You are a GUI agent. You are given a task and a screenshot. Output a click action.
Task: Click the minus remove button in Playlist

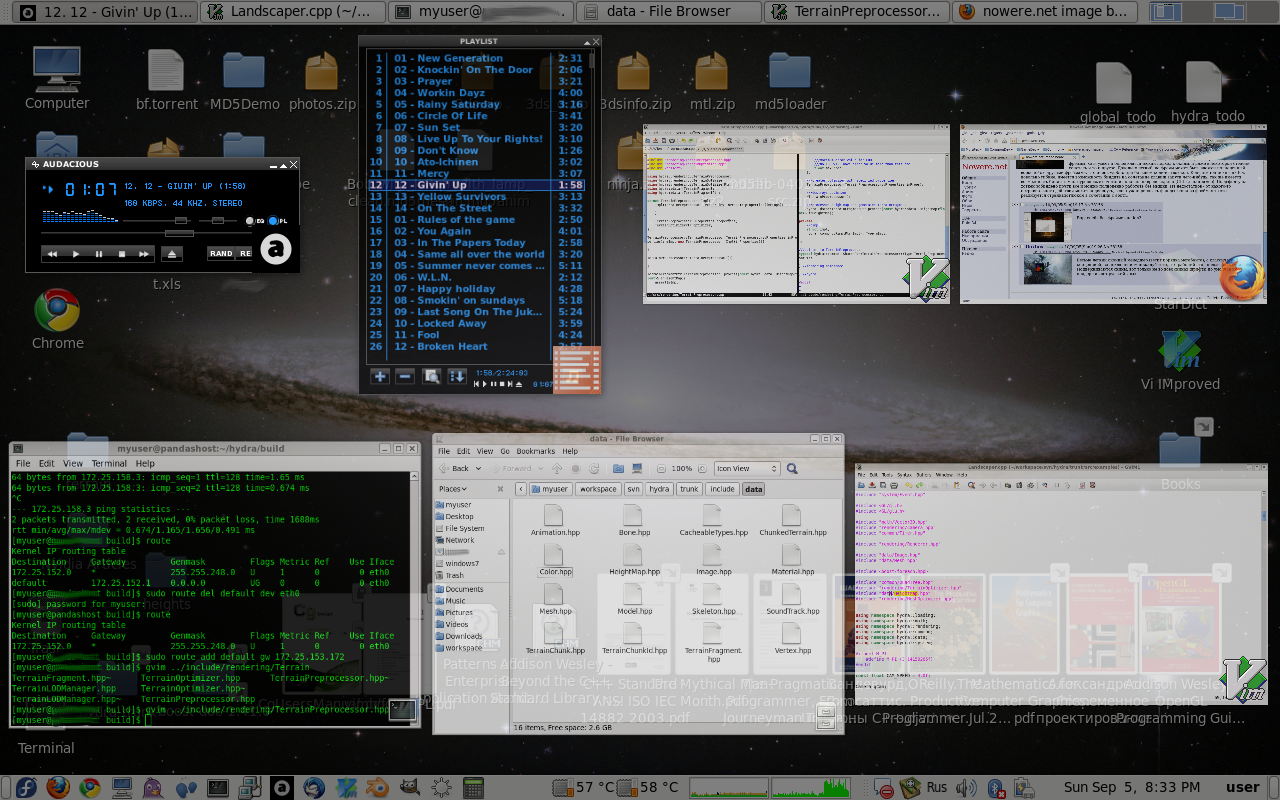pyautogui.click(x=405, y=377)
